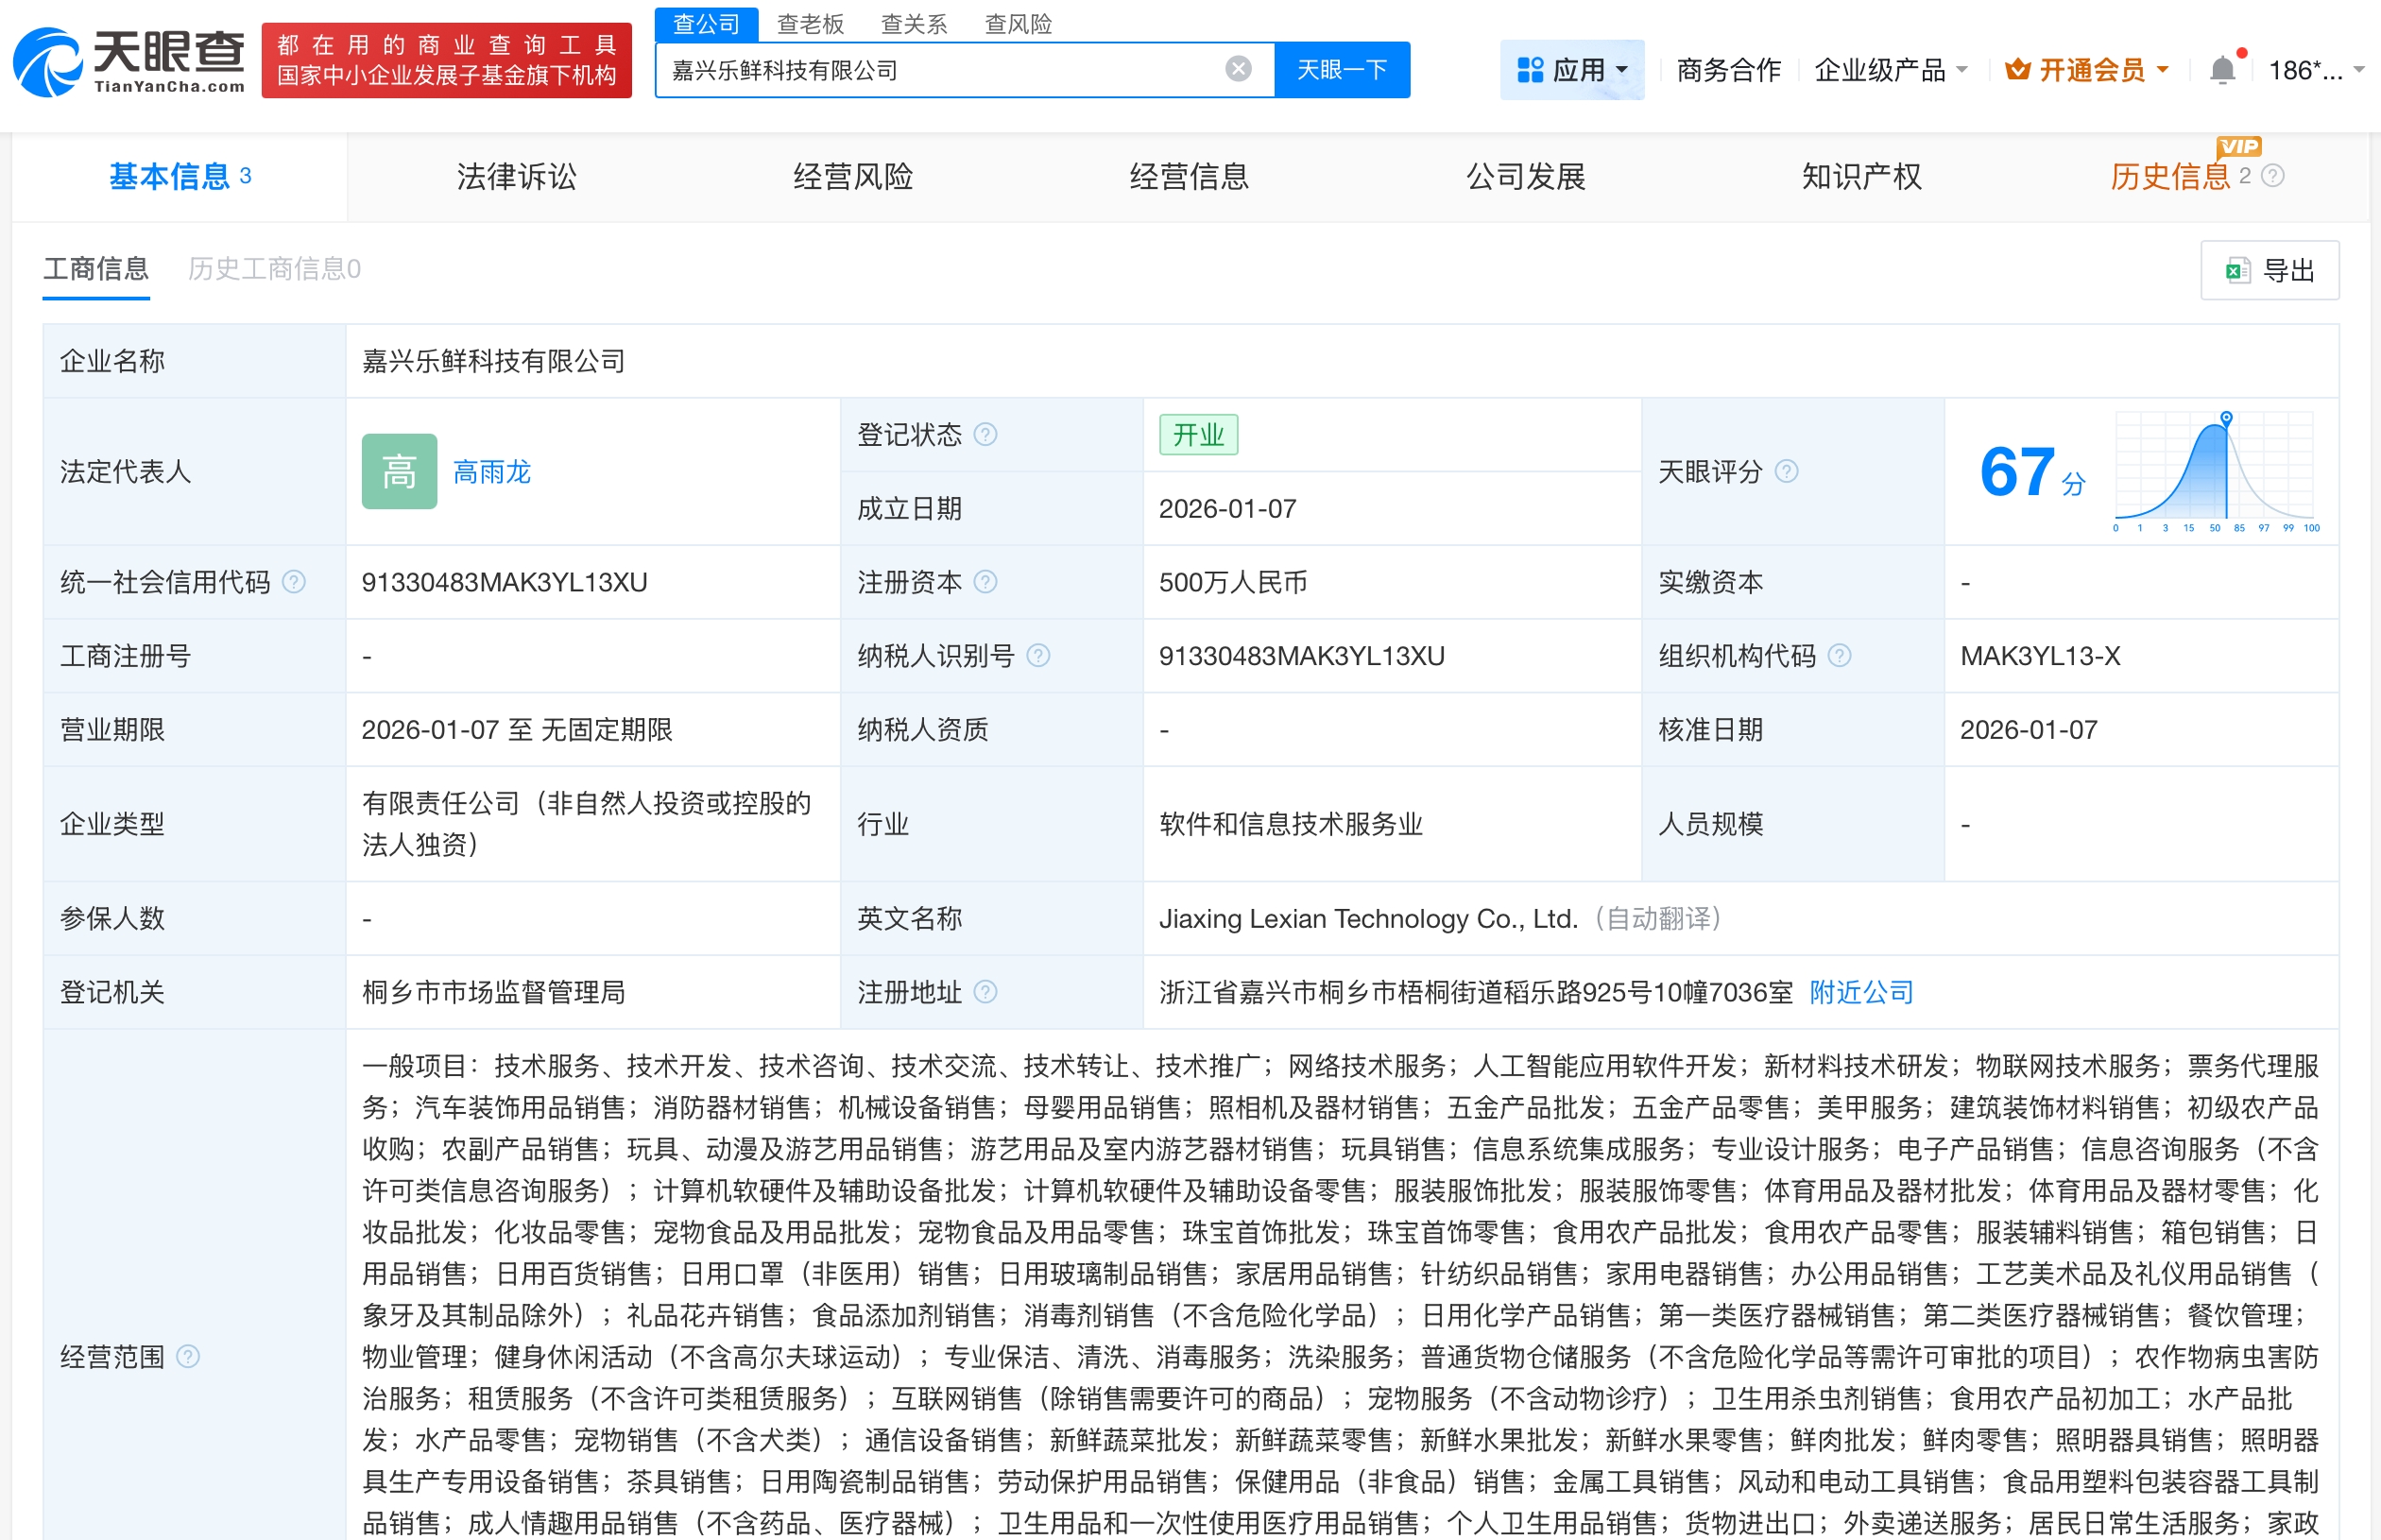The image size is (2381, 1540).
Task: Clear the search box text
Action: 1237,69
